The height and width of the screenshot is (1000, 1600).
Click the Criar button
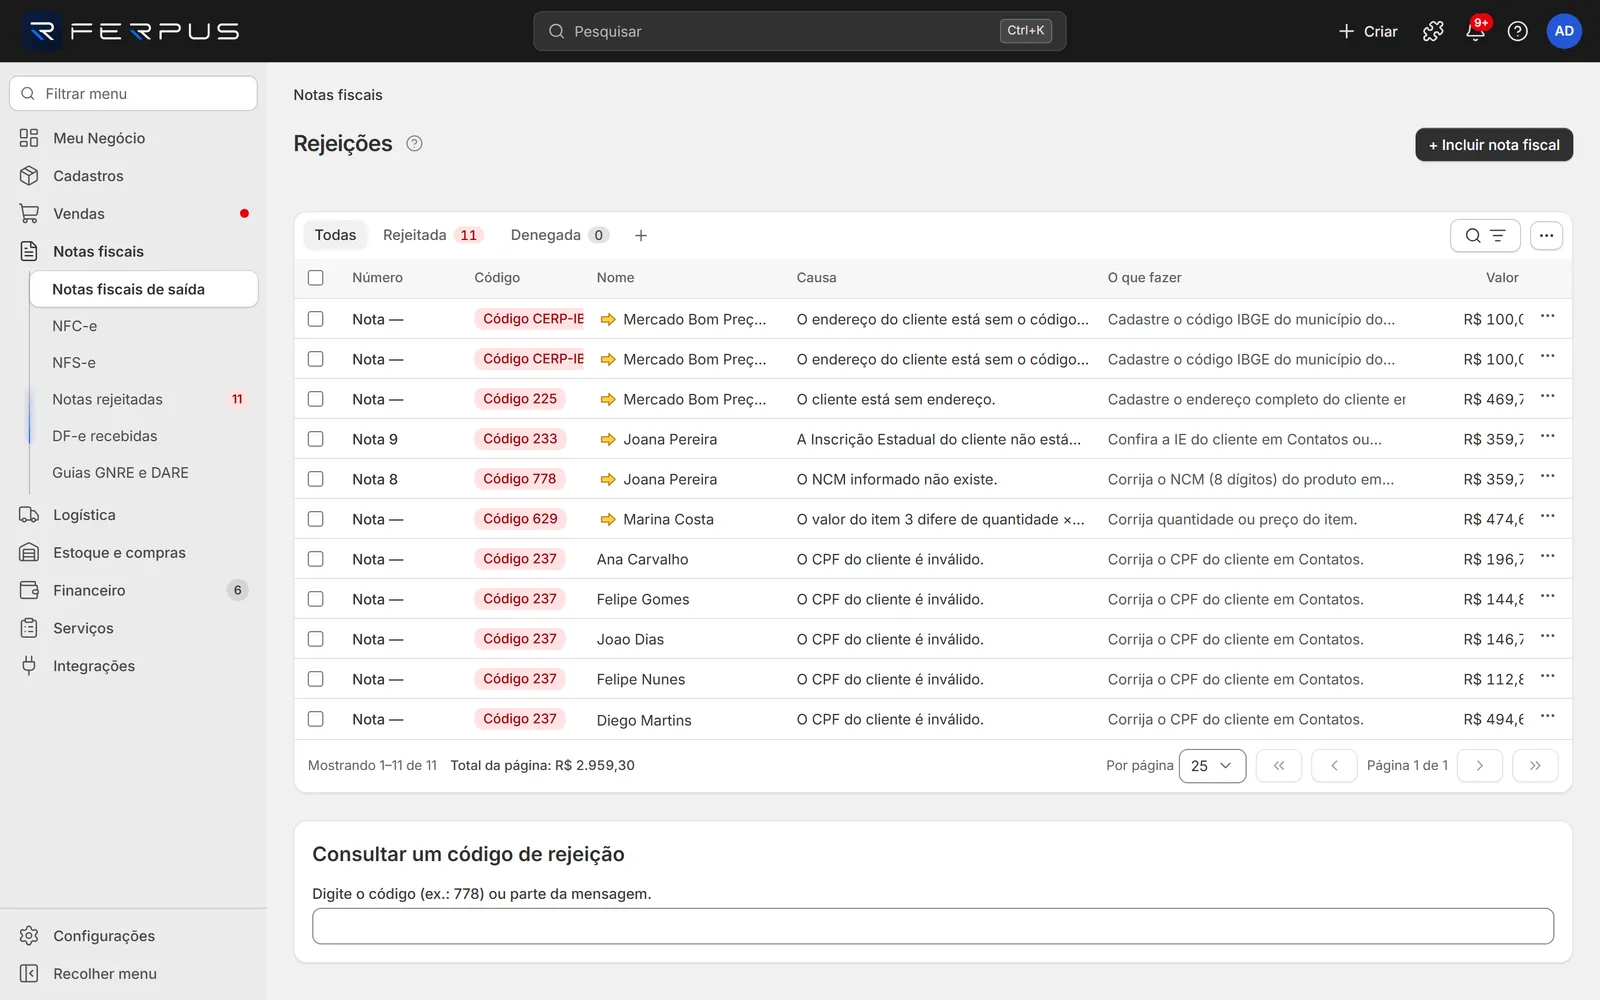coord(1368,31)
